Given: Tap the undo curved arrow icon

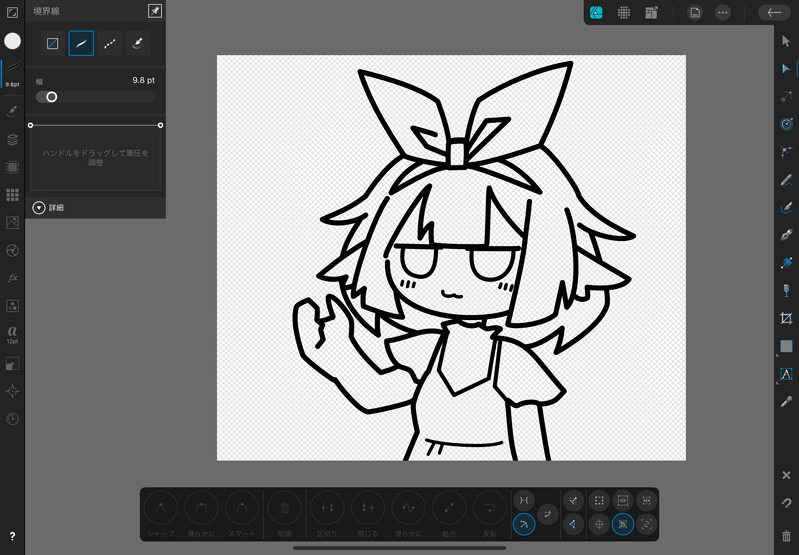Looking at the screenshot, I should (786, 503).
